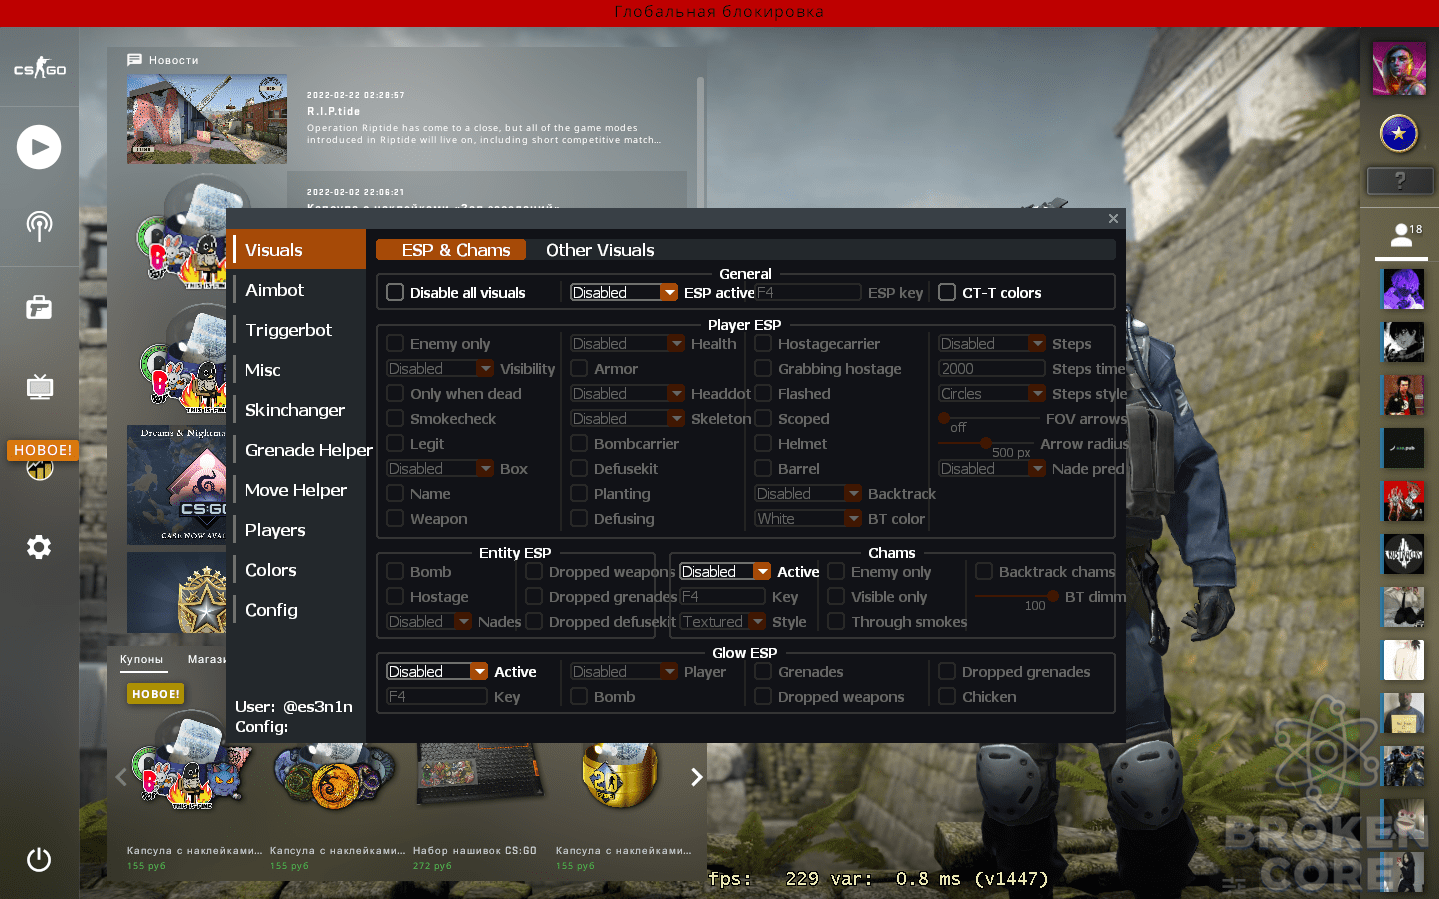Toggle Enemy only checkbox in Player ESP
1439x899 pixels.
tap(395, 343)
